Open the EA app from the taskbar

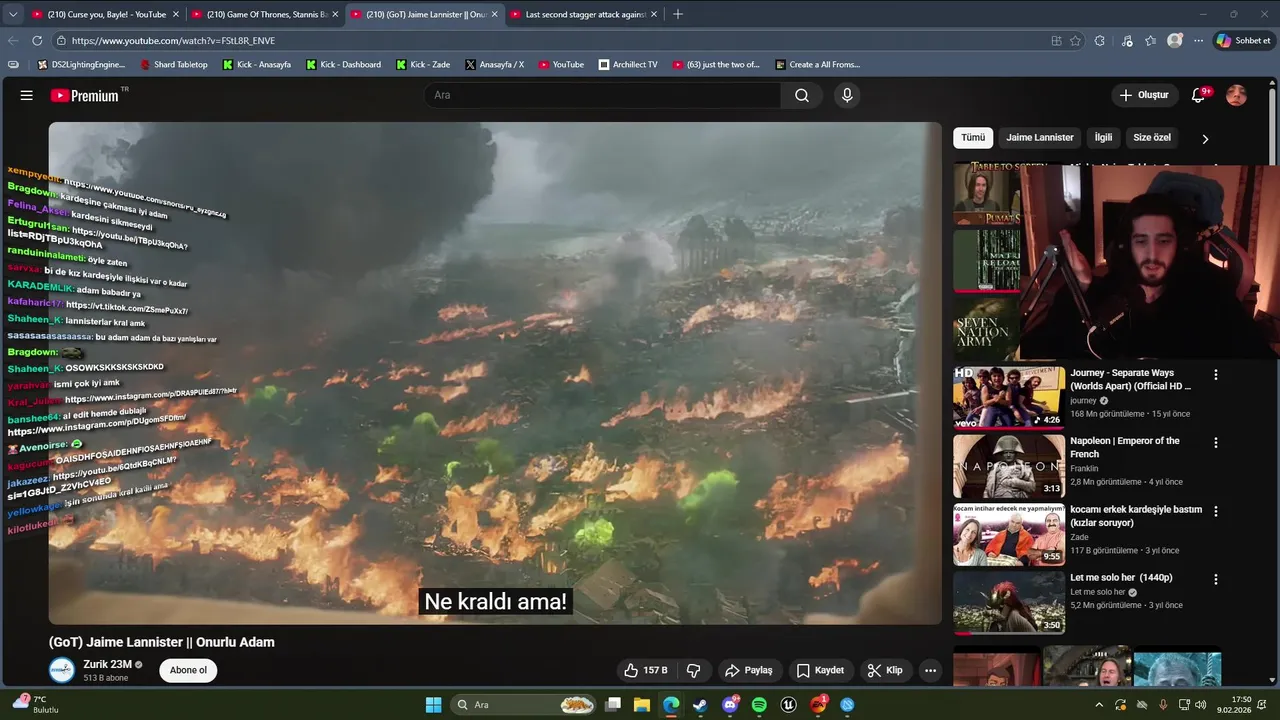point(818,705)
